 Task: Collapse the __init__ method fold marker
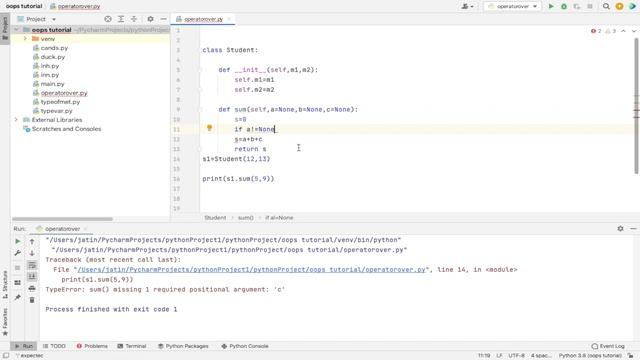(200, 70)
